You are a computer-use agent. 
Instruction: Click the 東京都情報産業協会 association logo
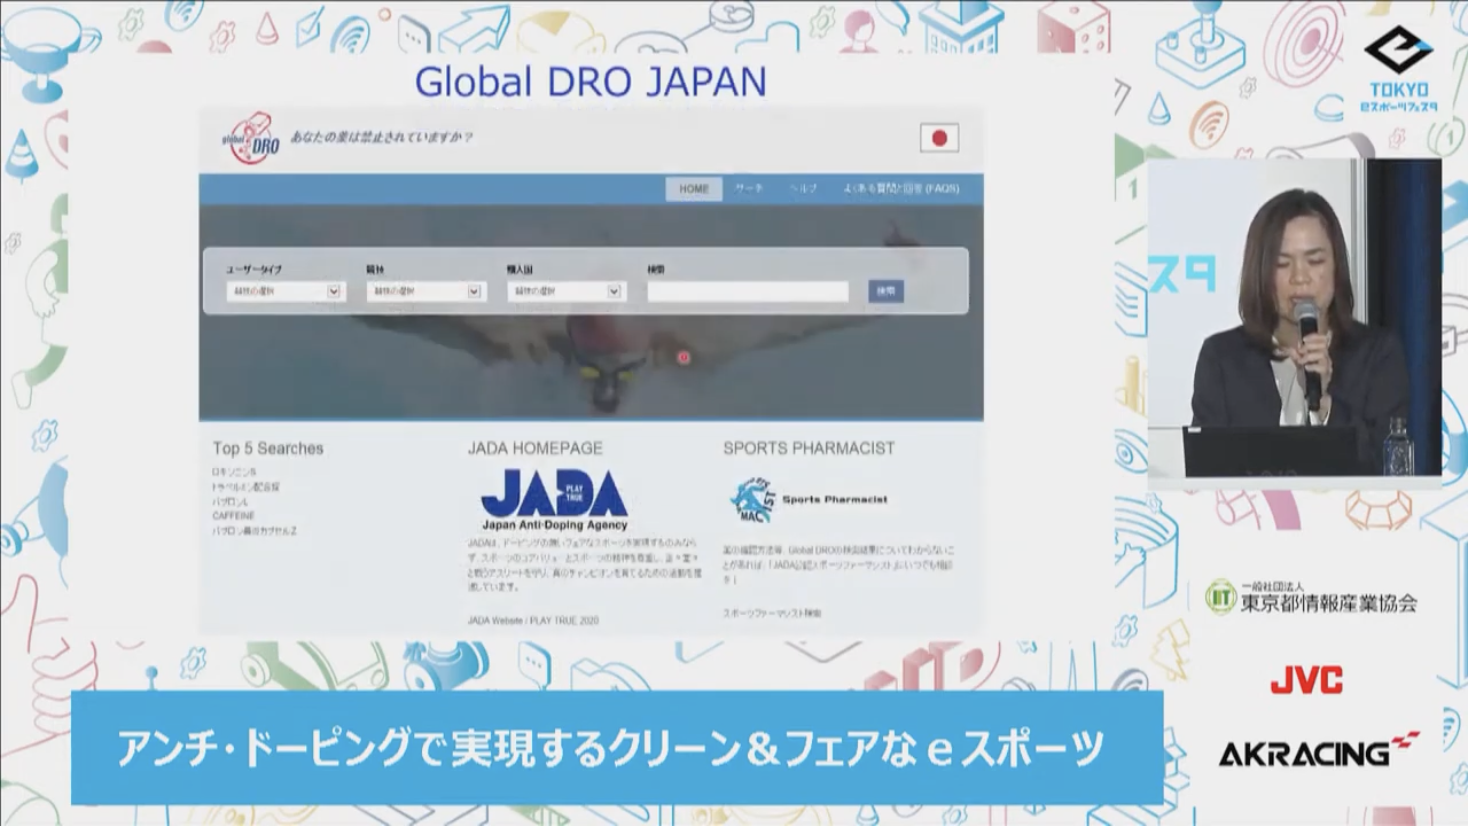1311,597
